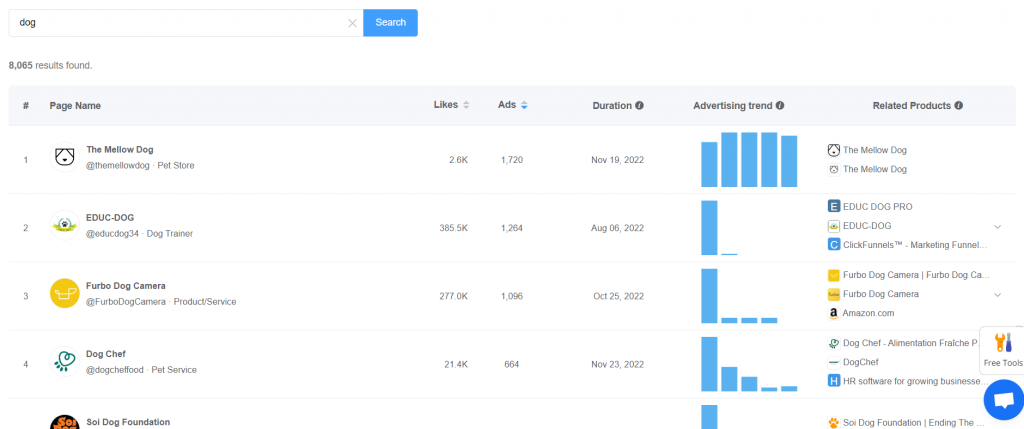Open the EDUC-DOG page logo
This screenshot has width=1024, height=429.
tap(65, 225)
